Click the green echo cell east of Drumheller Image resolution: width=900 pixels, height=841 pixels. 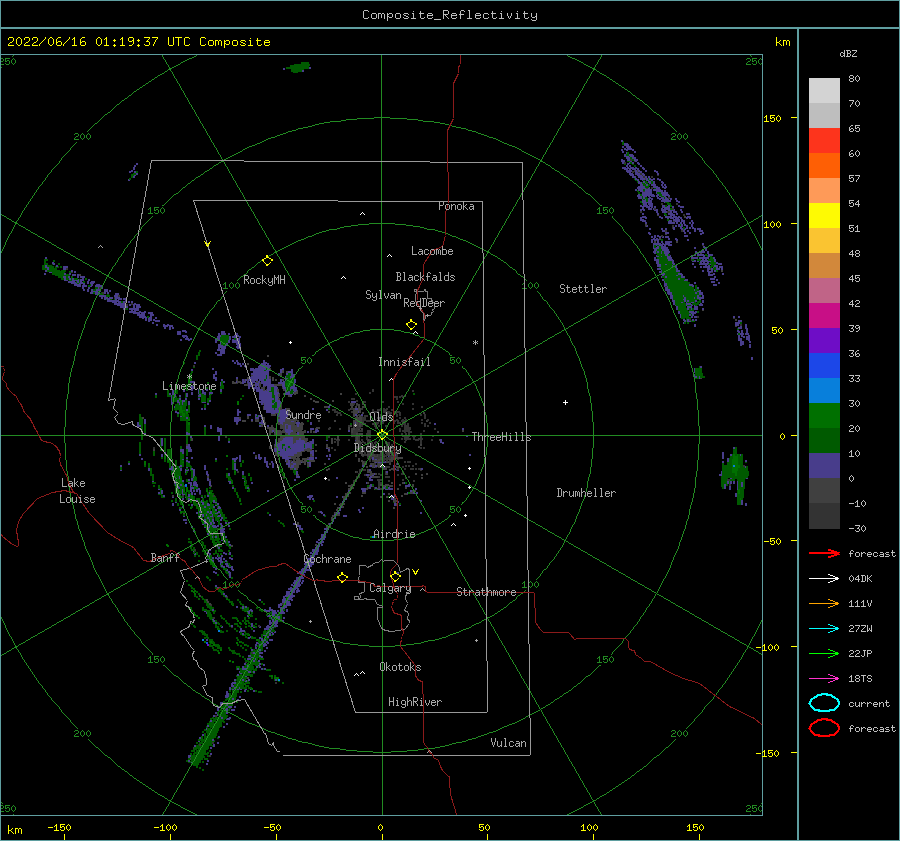(735, 474)
